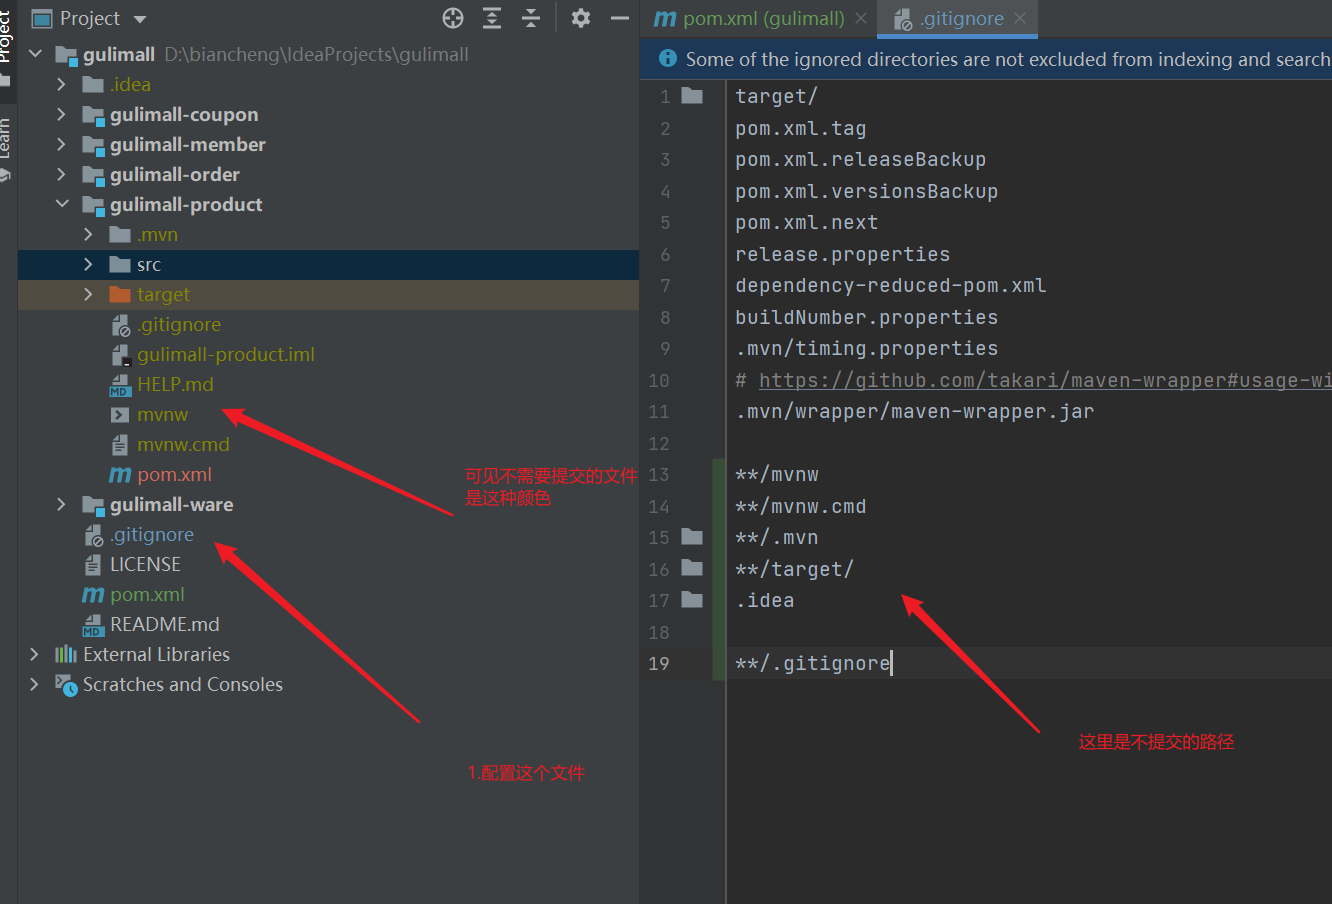
Task: Expand the .idea folder
Action: (61, 84)
